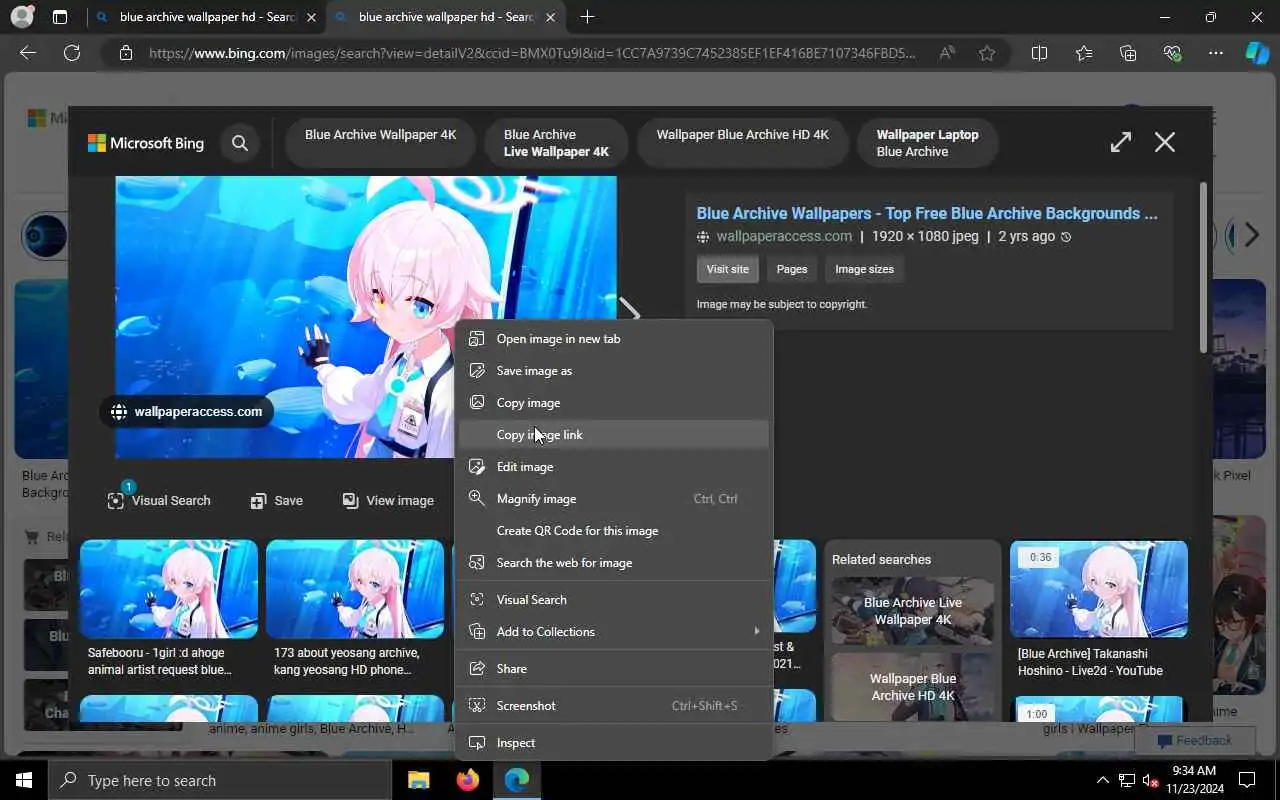The image size is (1280, 800).
Task: Select Wallpaper Laptop Blue Archive chip
Action: pyautogui.click(x=927, y=143)
